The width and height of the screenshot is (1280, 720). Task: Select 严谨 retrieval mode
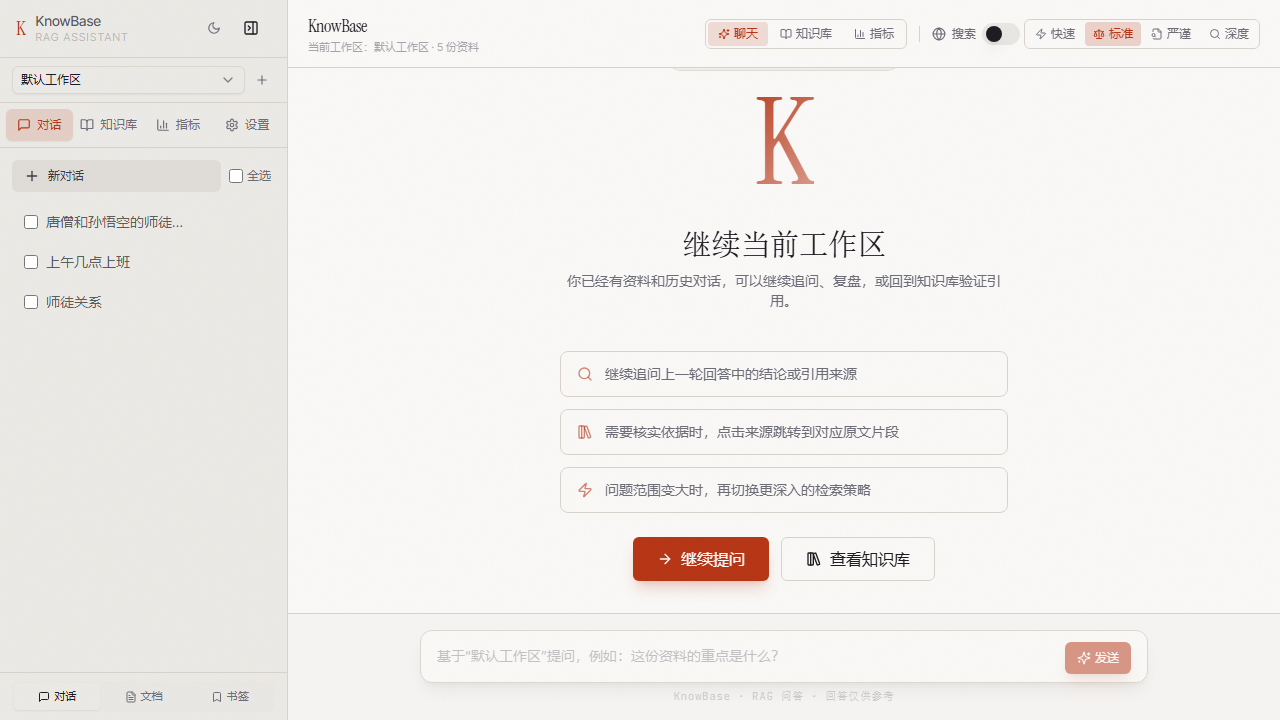tap(1171, 34)
